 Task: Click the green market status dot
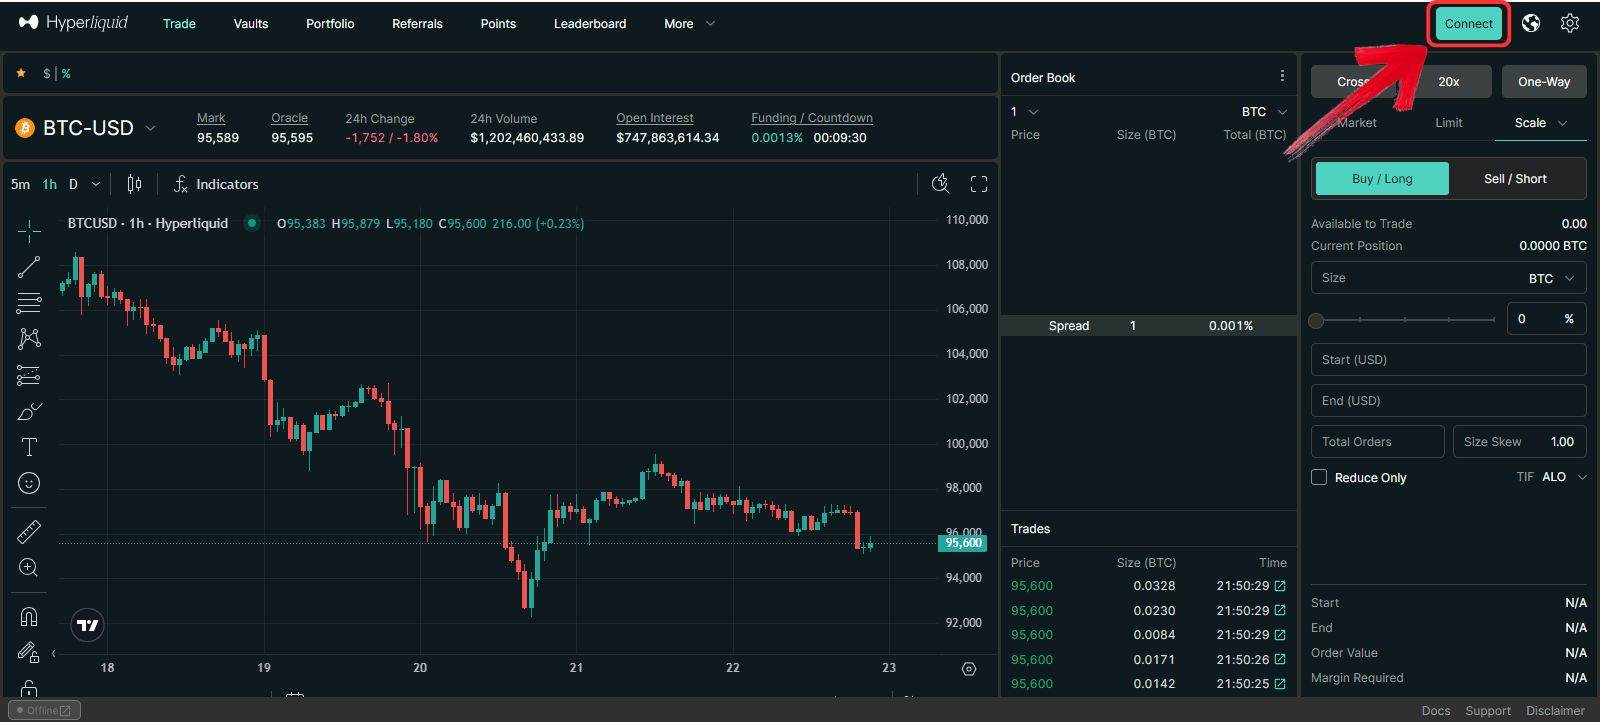252,223
